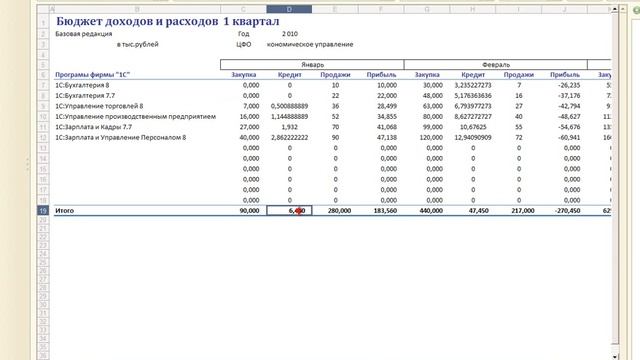Select row 19 header

pos(43,211)
